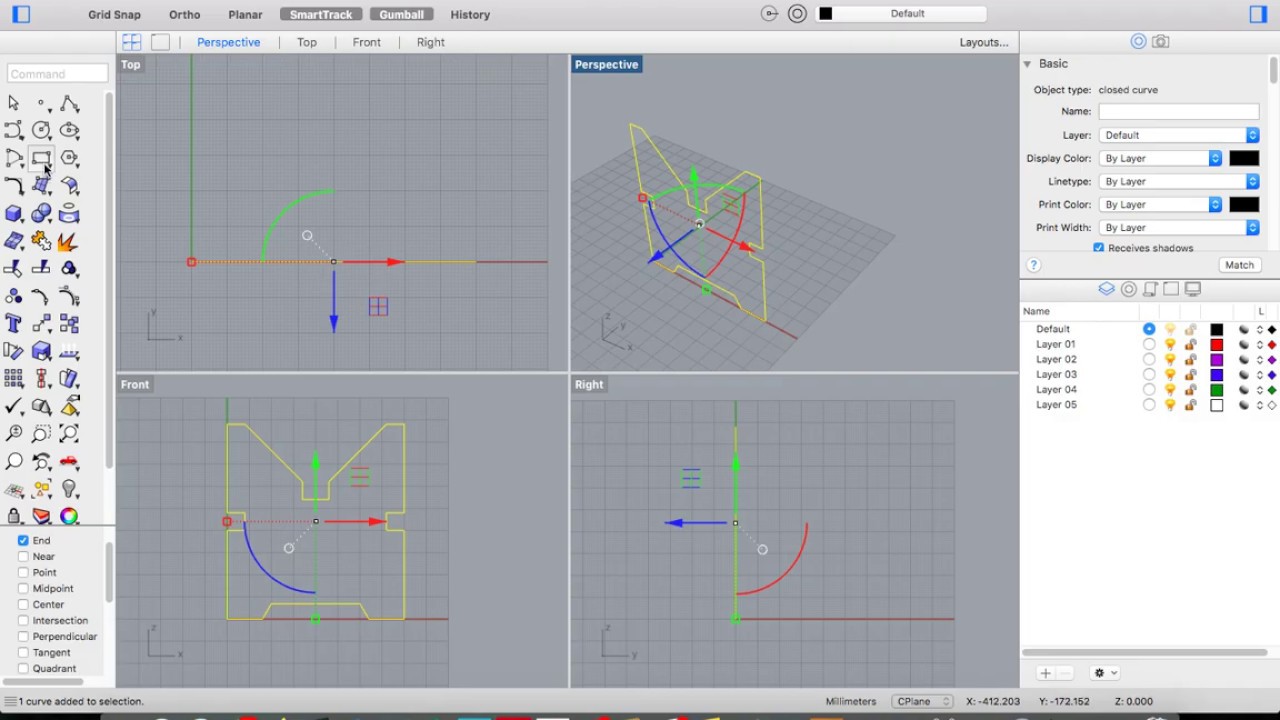Viewport: 1280px width, 720px height.
Task: Open the Boolean union spheres tool
Action: pyautogui.click(x=41, y=213)
